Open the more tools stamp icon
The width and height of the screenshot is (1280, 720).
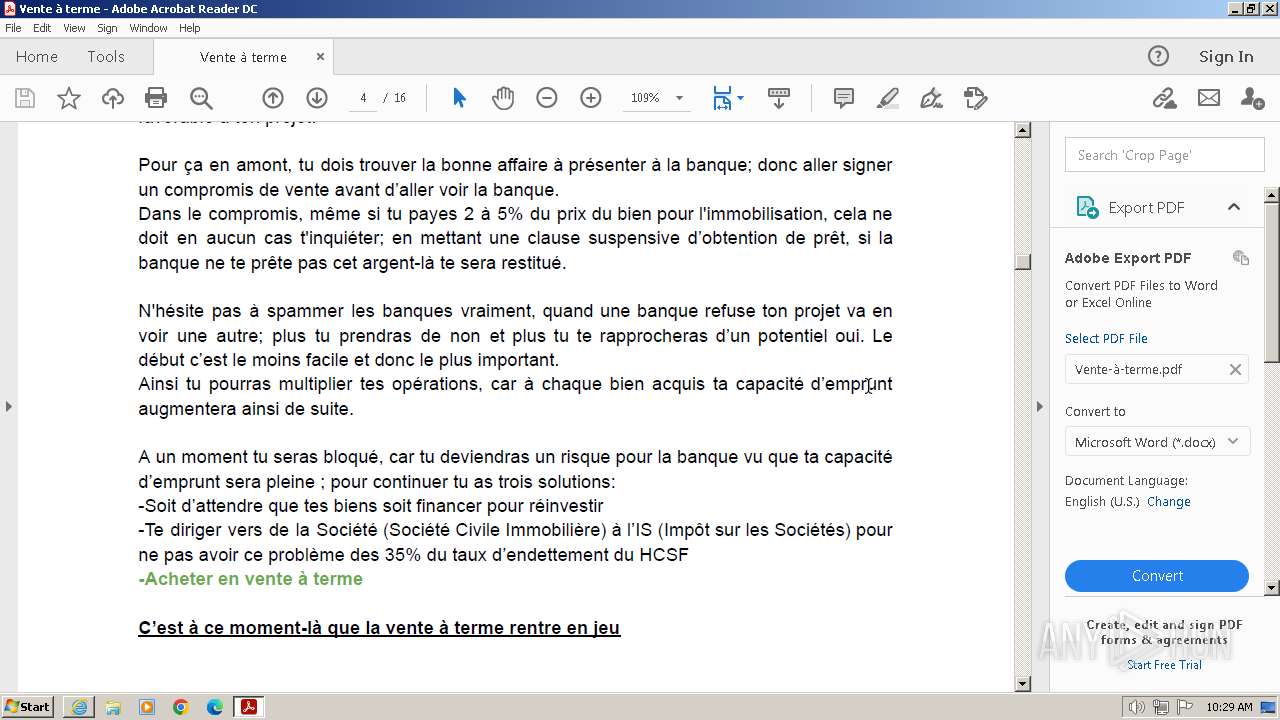click(x=975, y=98)
